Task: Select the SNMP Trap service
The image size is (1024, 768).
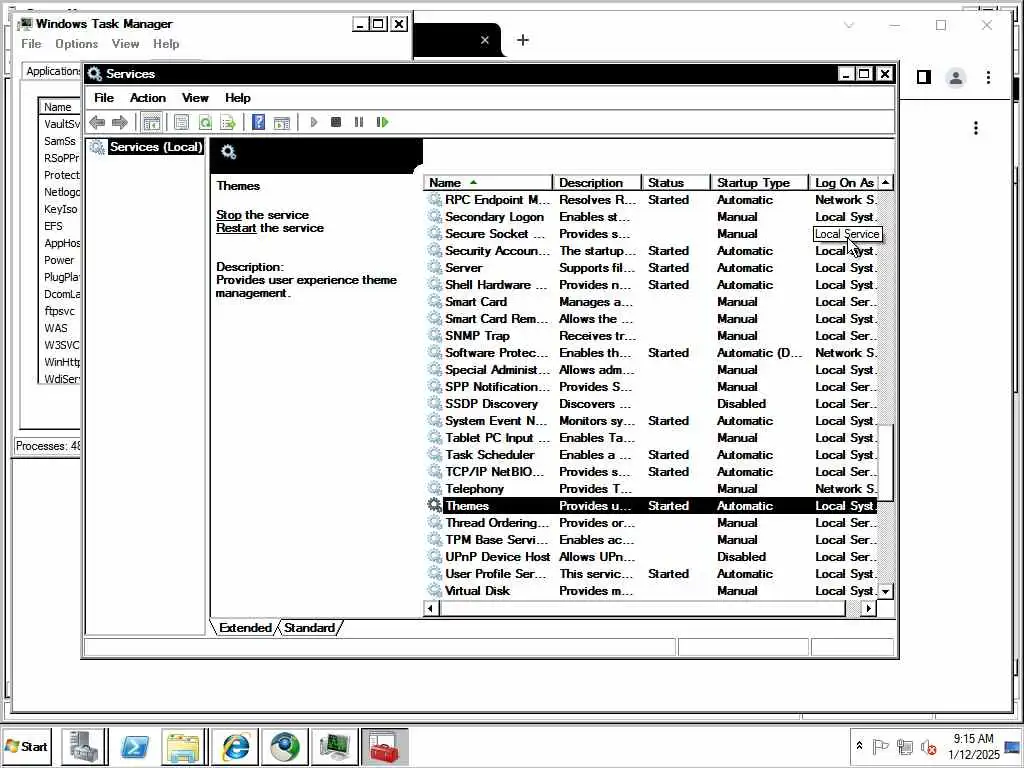Action: tap(651, 336)
